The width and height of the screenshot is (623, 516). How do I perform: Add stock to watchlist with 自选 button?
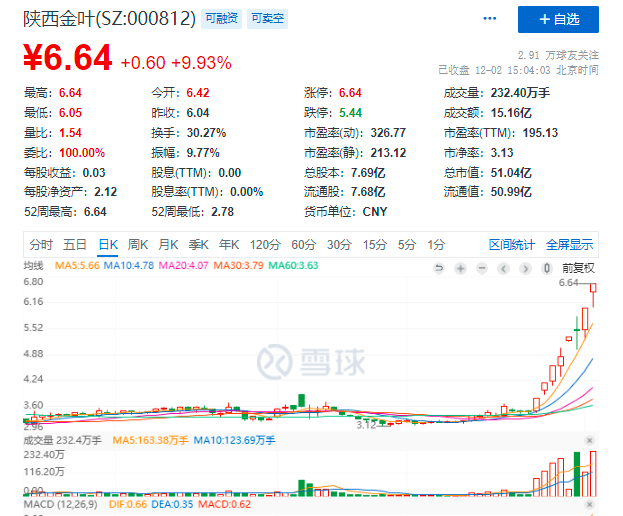tap(558, 19)
